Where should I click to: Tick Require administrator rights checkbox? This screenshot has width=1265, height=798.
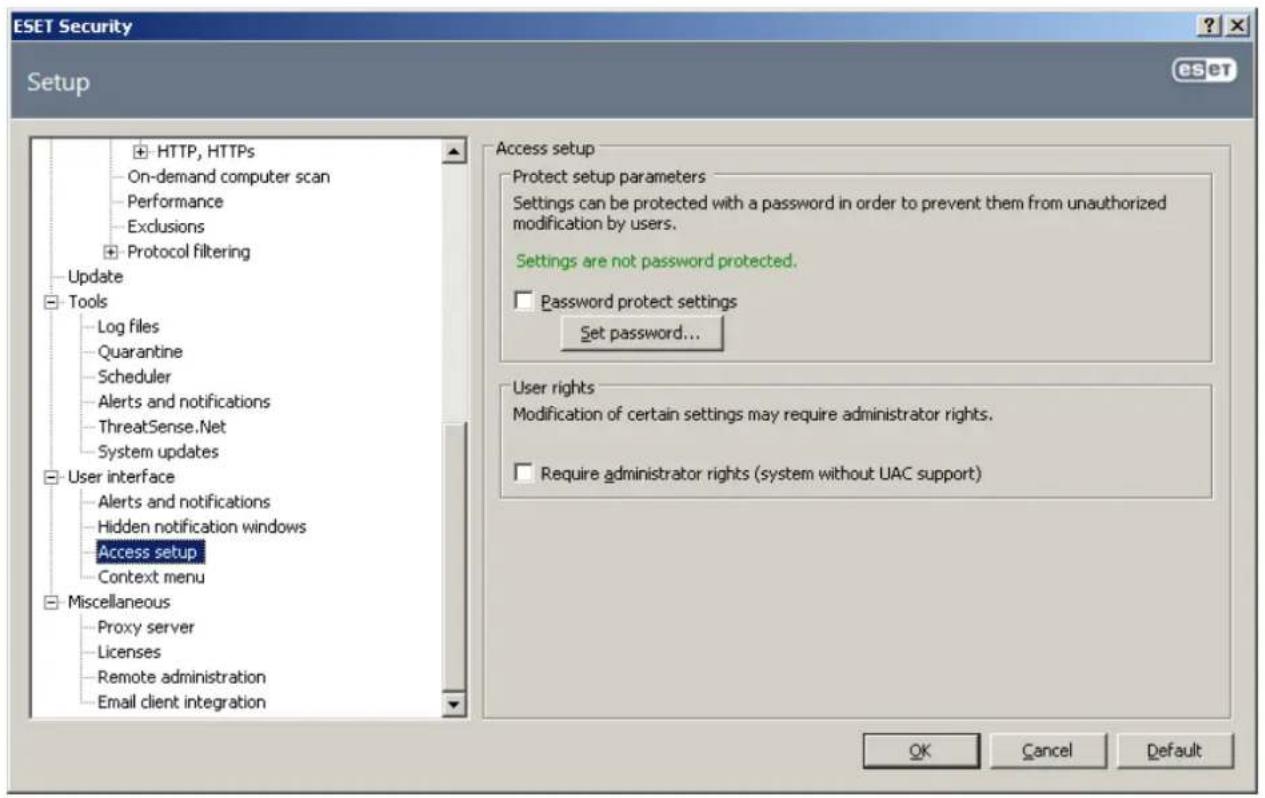[x=524, y=473]
